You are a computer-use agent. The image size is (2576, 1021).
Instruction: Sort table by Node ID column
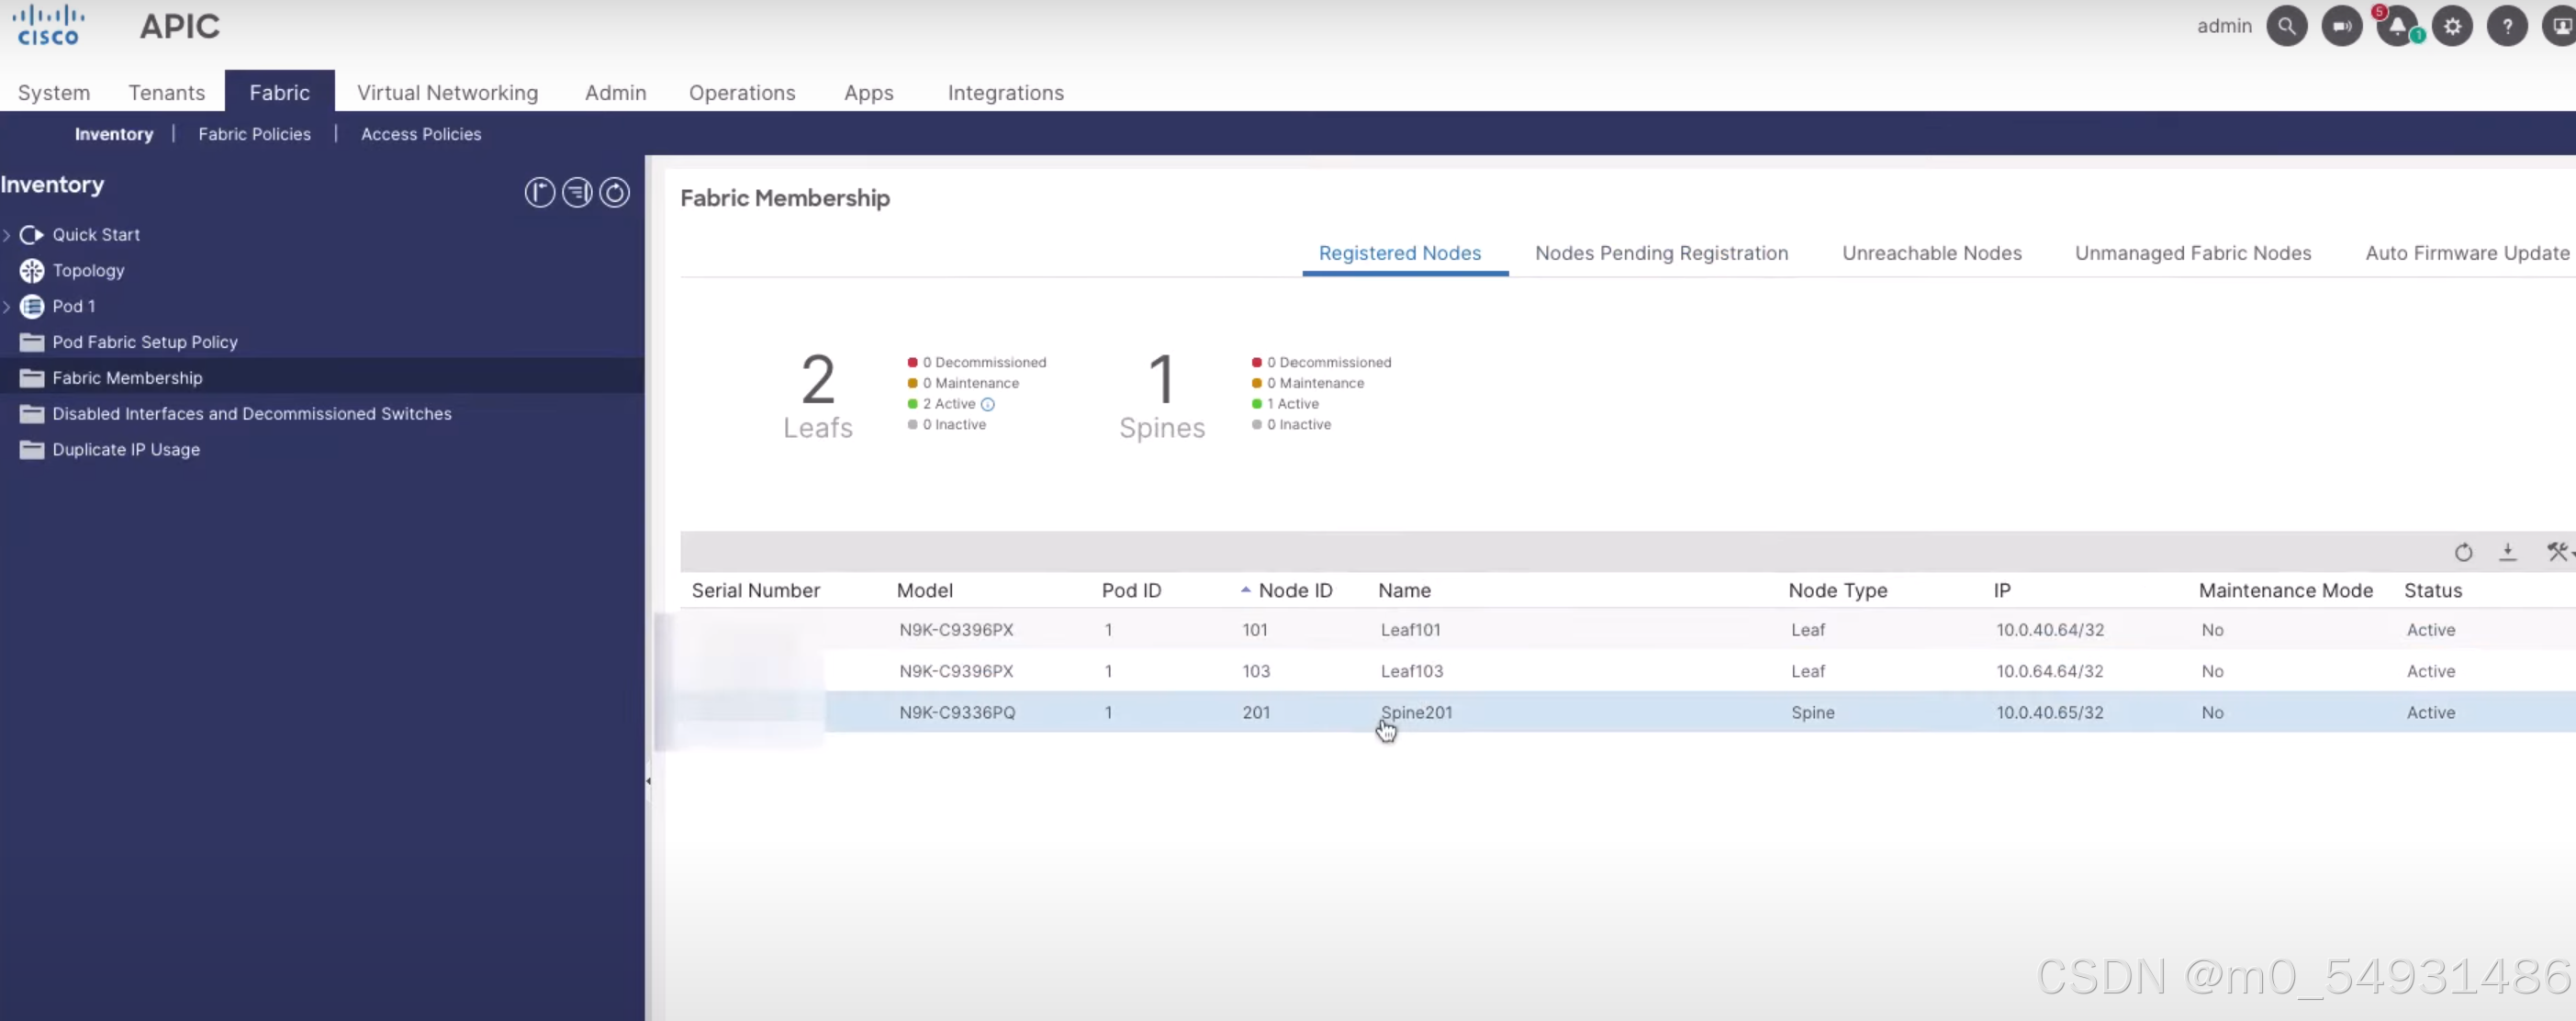point(1294,590)
